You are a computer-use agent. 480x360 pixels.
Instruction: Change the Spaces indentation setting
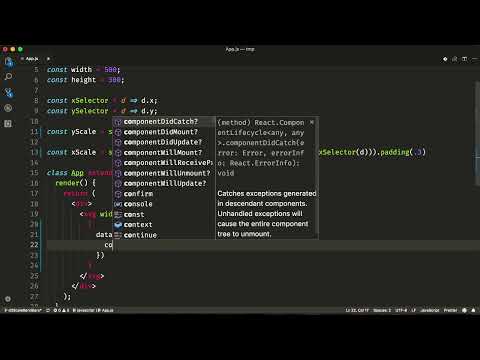[x=382, y=310]
